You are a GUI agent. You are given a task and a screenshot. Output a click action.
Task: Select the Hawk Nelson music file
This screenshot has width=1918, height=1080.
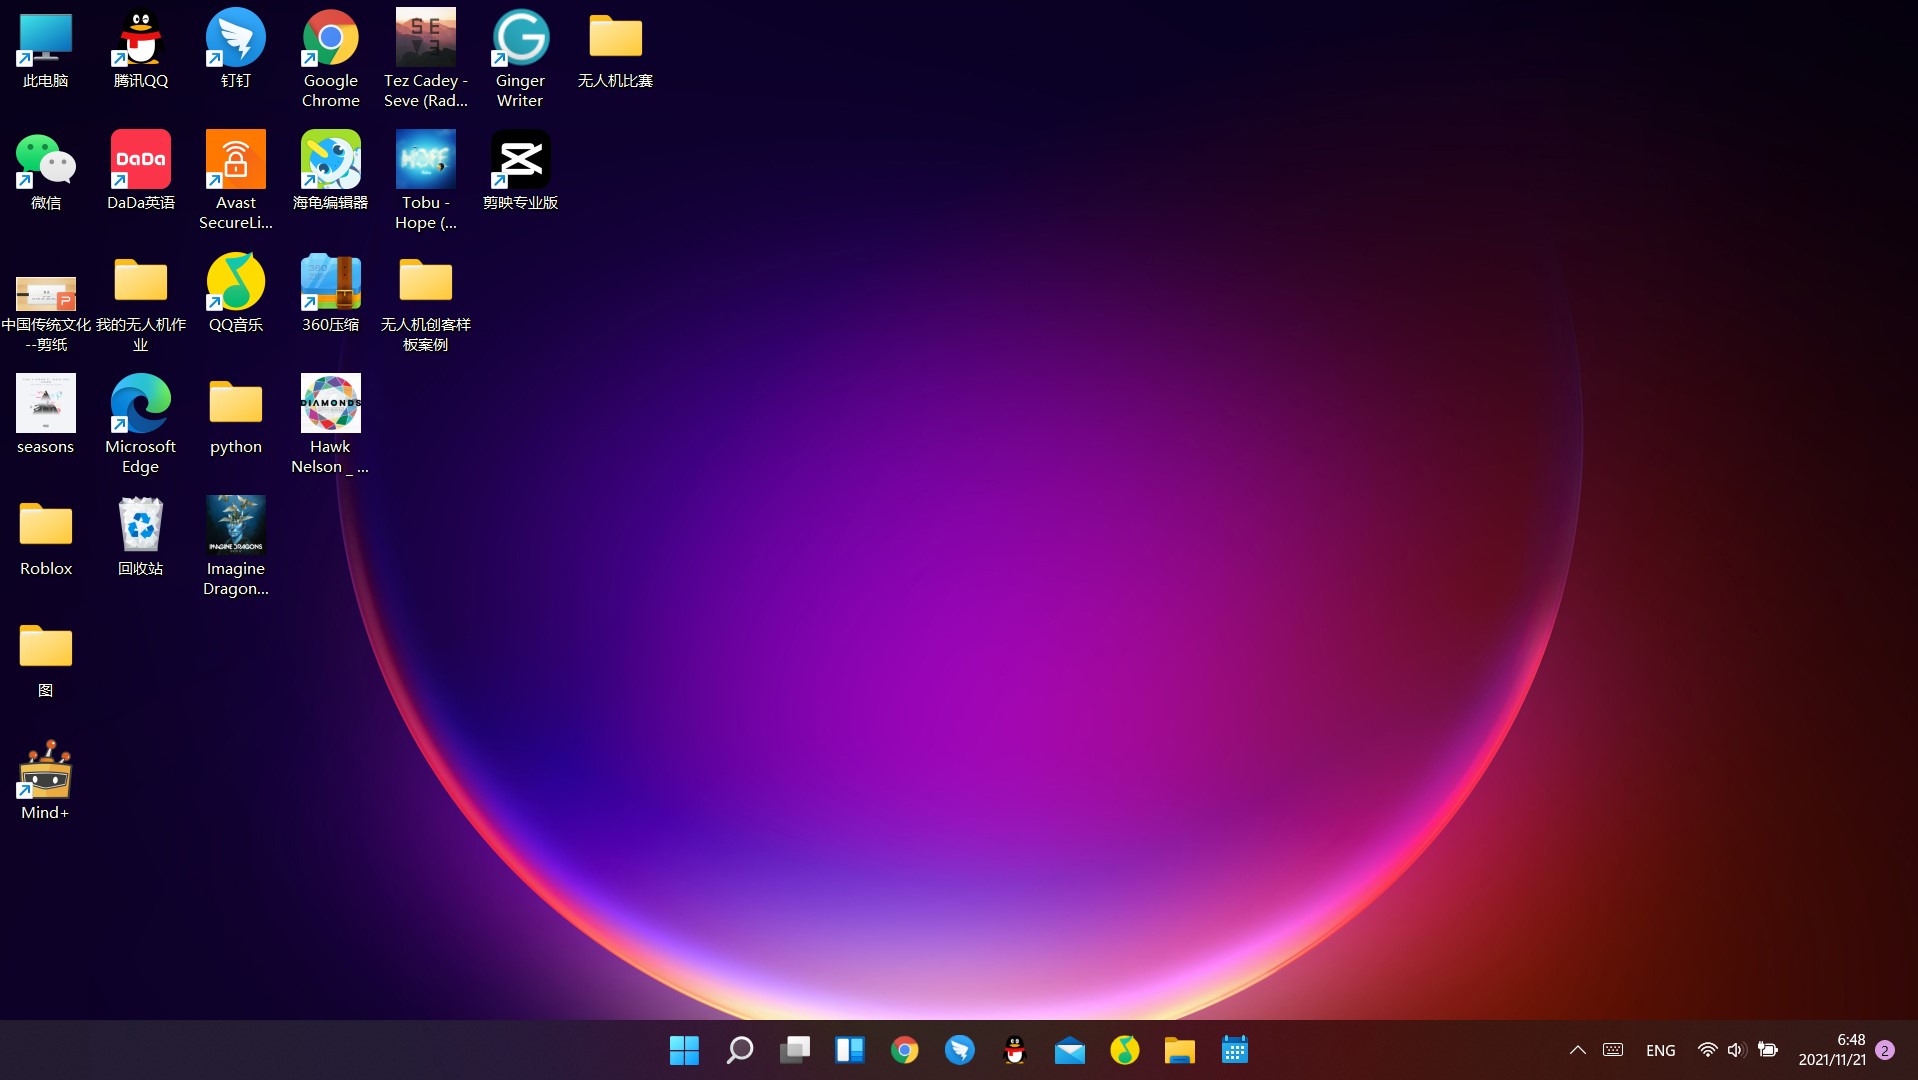[331, 425]
